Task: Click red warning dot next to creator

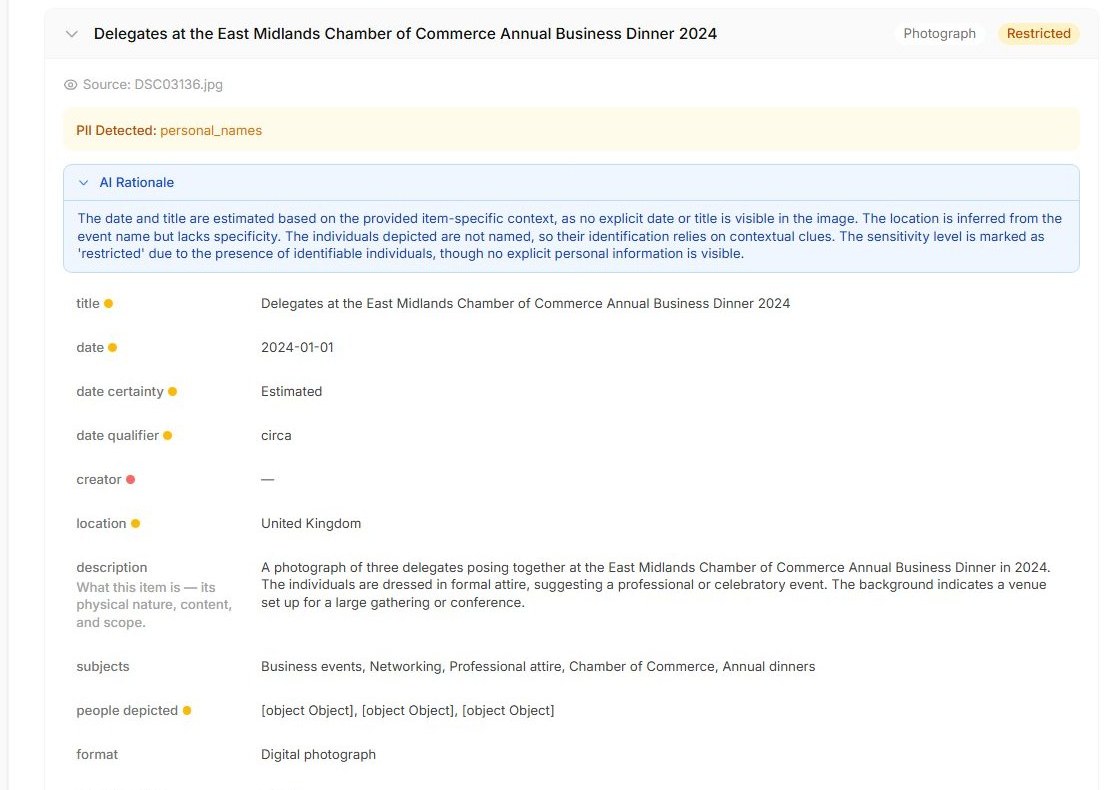Action: point(130,479)
